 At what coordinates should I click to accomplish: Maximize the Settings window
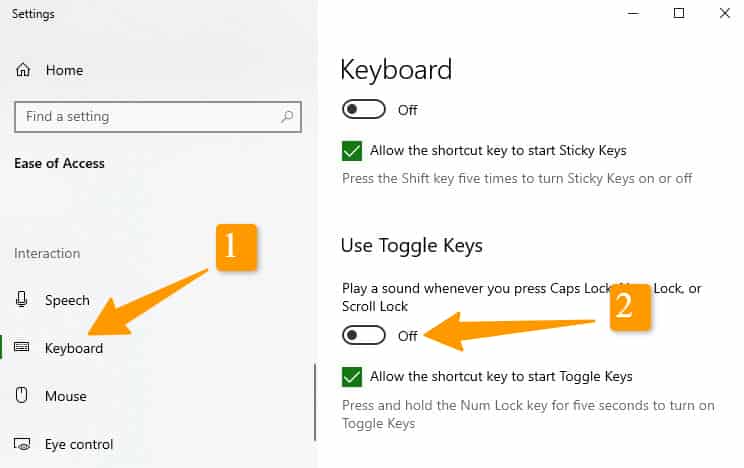679,13
